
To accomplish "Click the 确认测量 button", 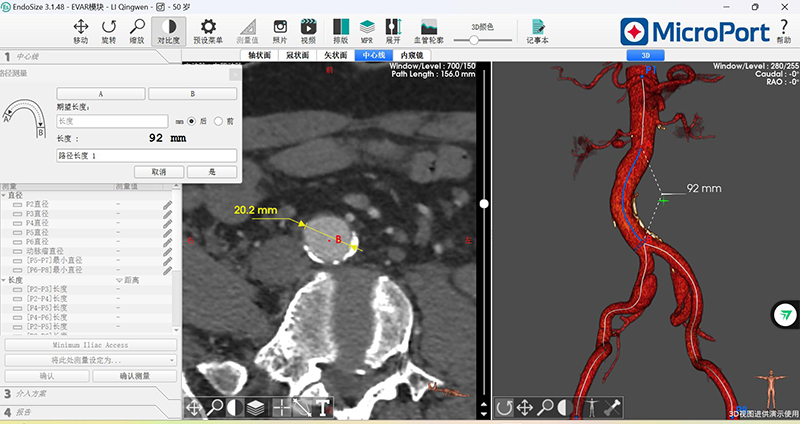I will point(135,376).
